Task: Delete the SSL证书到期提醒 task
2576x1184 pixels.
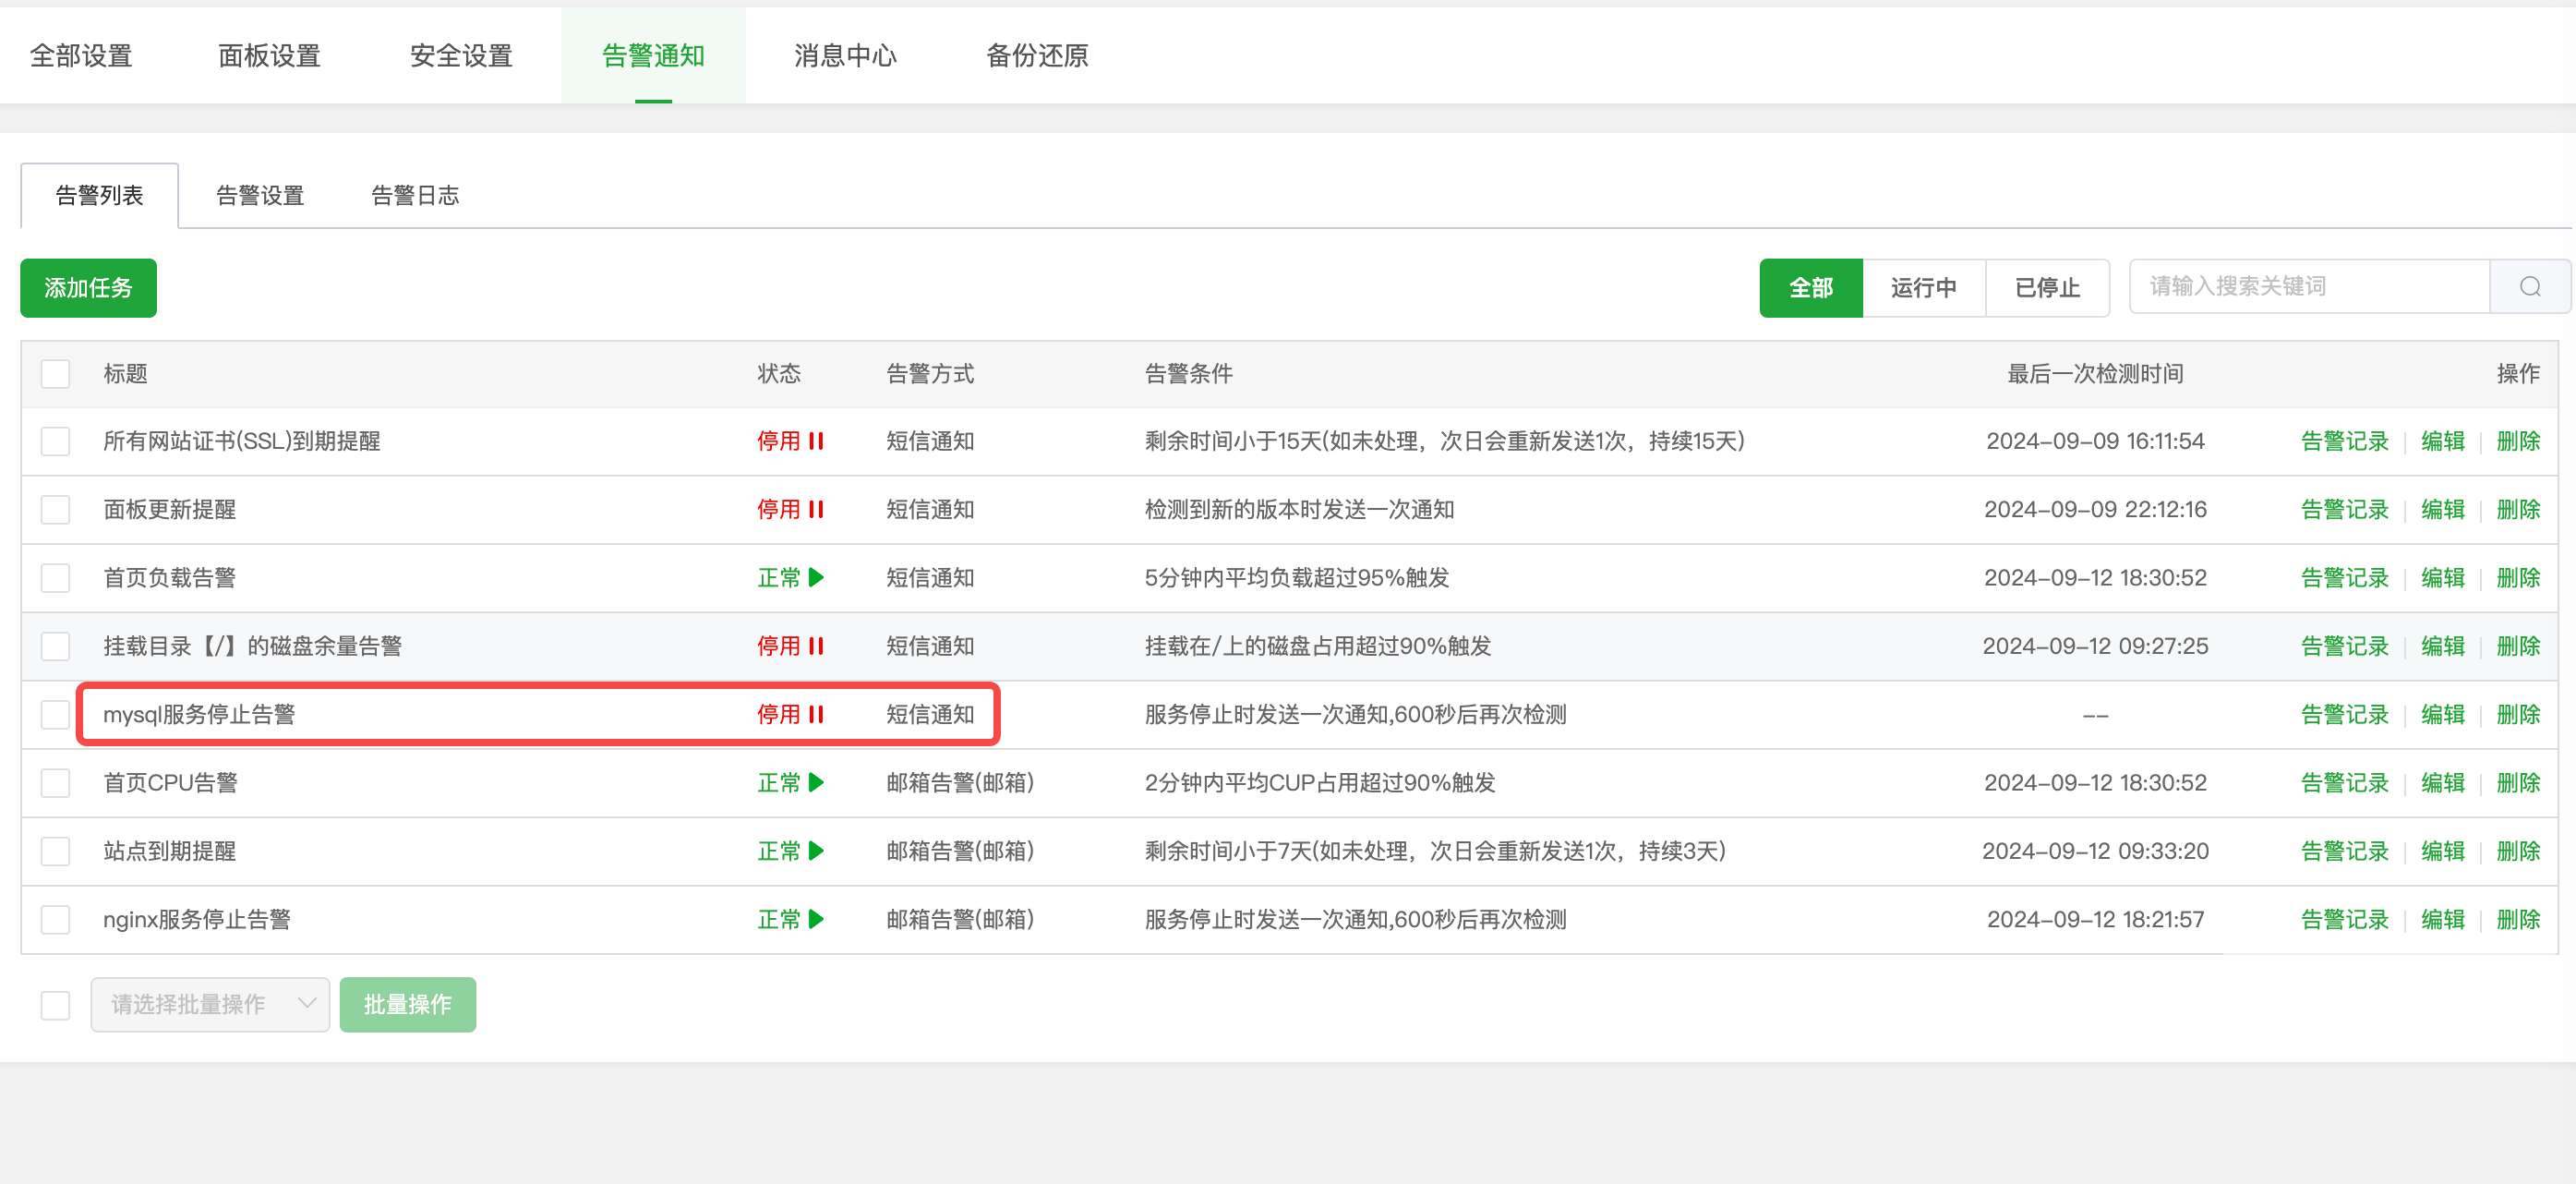Action: click(x=2518, y=441)
